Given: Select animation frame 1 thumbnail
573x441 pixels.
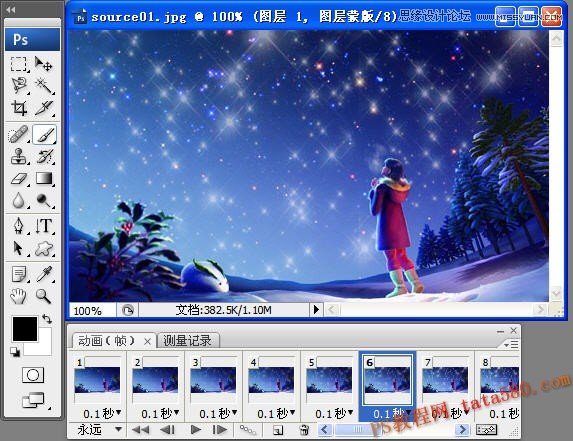Looking at the screenshot, I should click(97, 380).
